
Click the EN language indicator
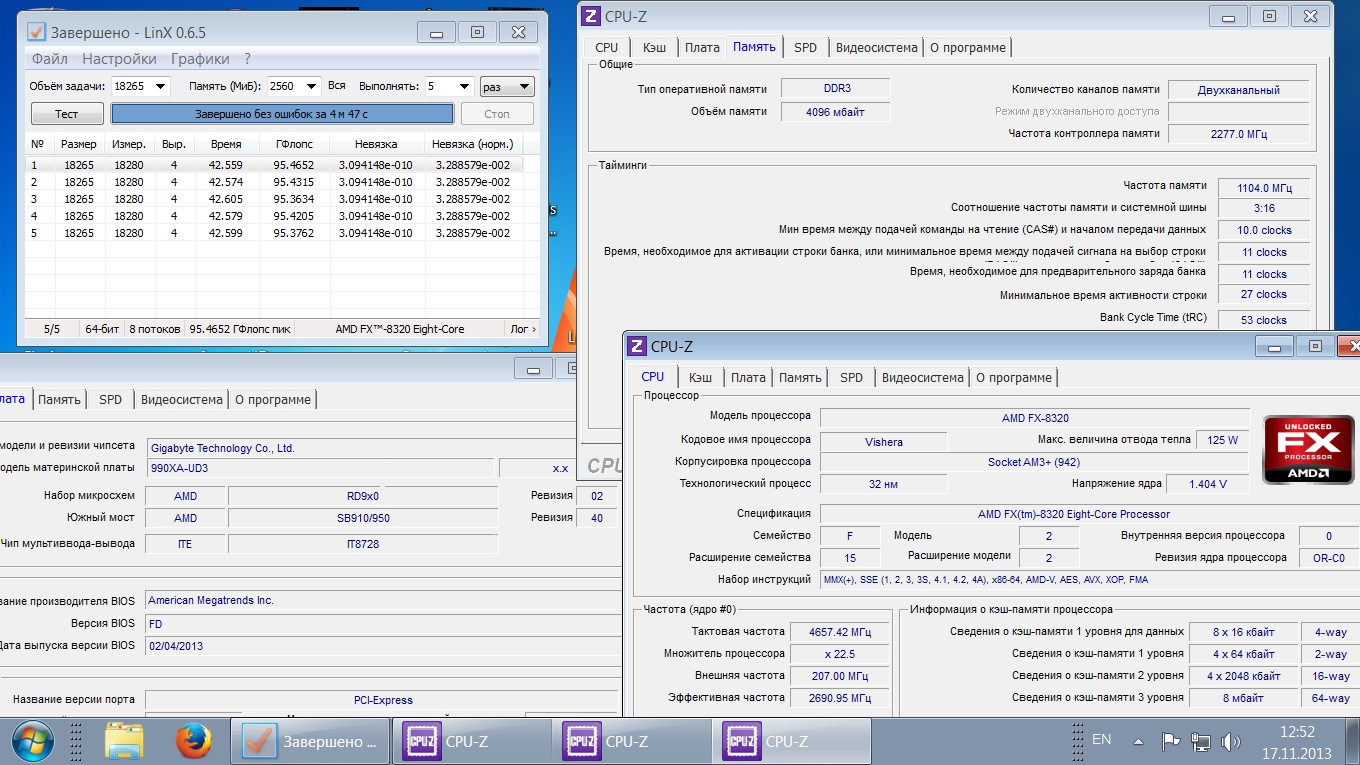pyautogui.click(x=1101, y=739)
